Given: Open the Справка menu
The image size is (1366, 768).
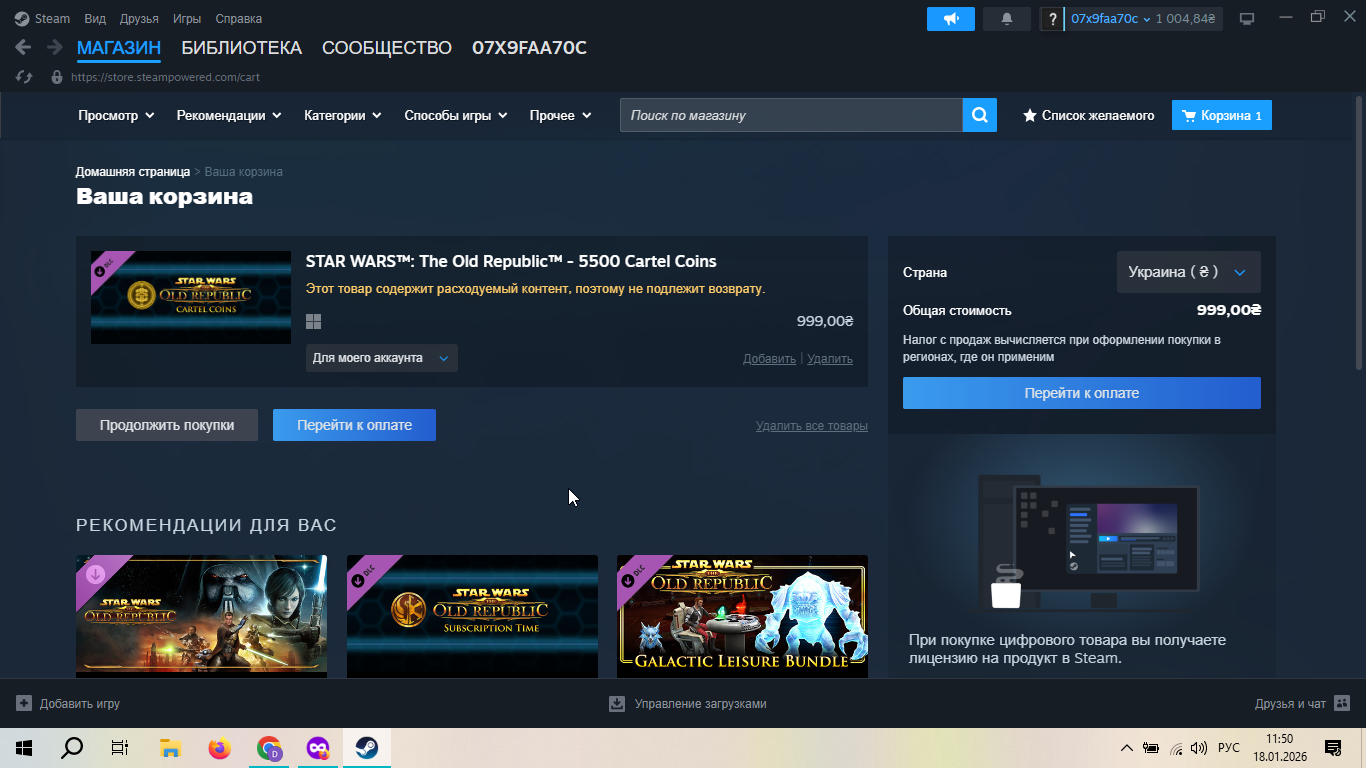Looking at the screenshot, I should 239,19.
